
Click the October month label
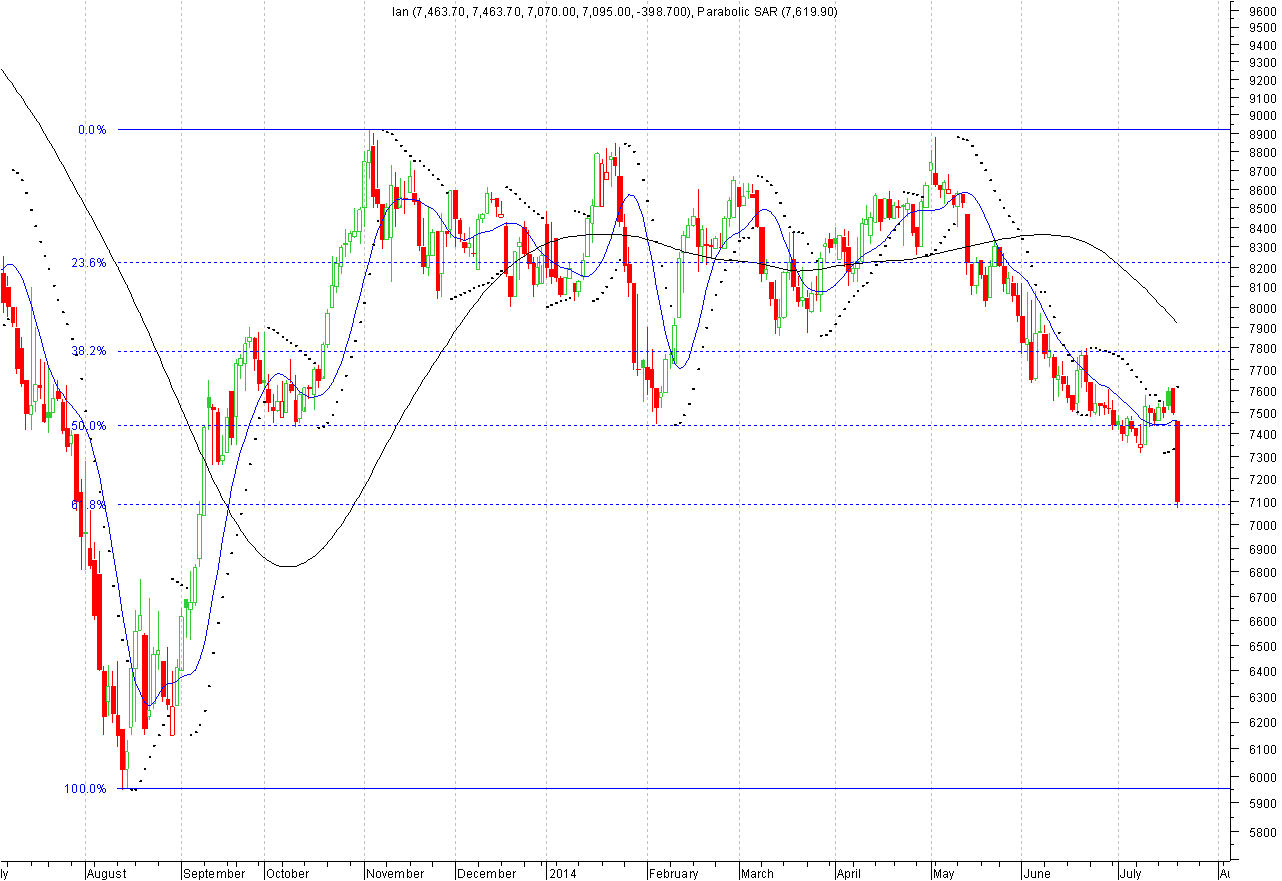(x=288, y=874)
